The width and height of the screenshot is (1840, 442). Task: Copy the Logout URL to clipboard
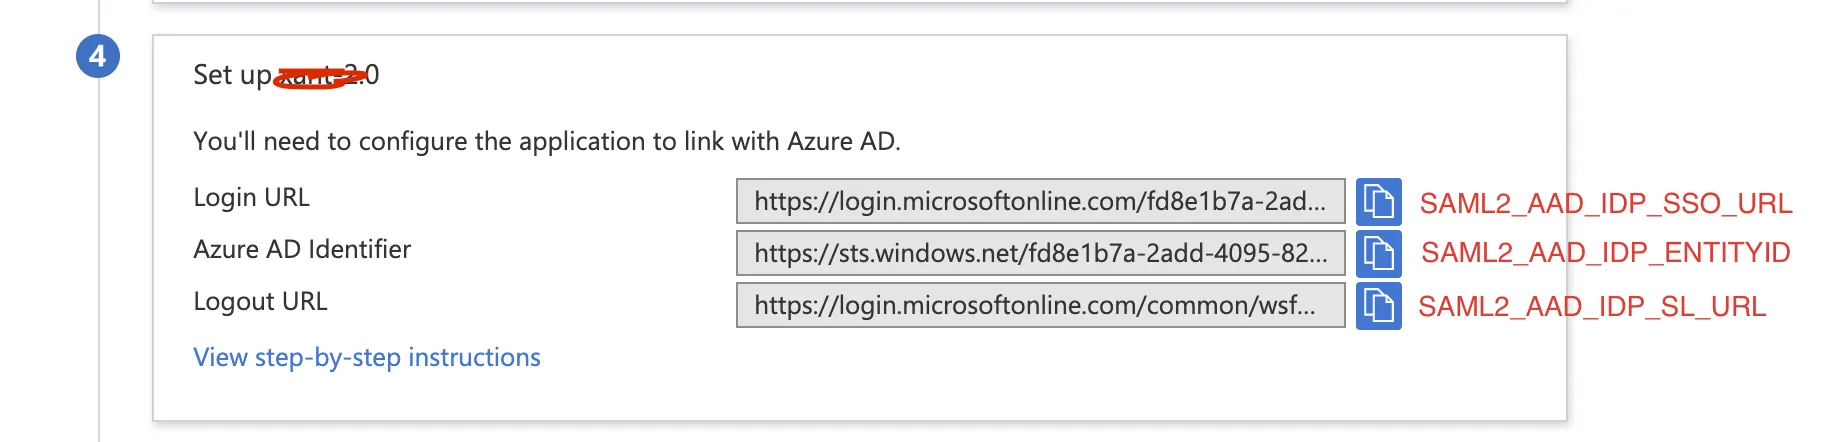pos(1378,306)
